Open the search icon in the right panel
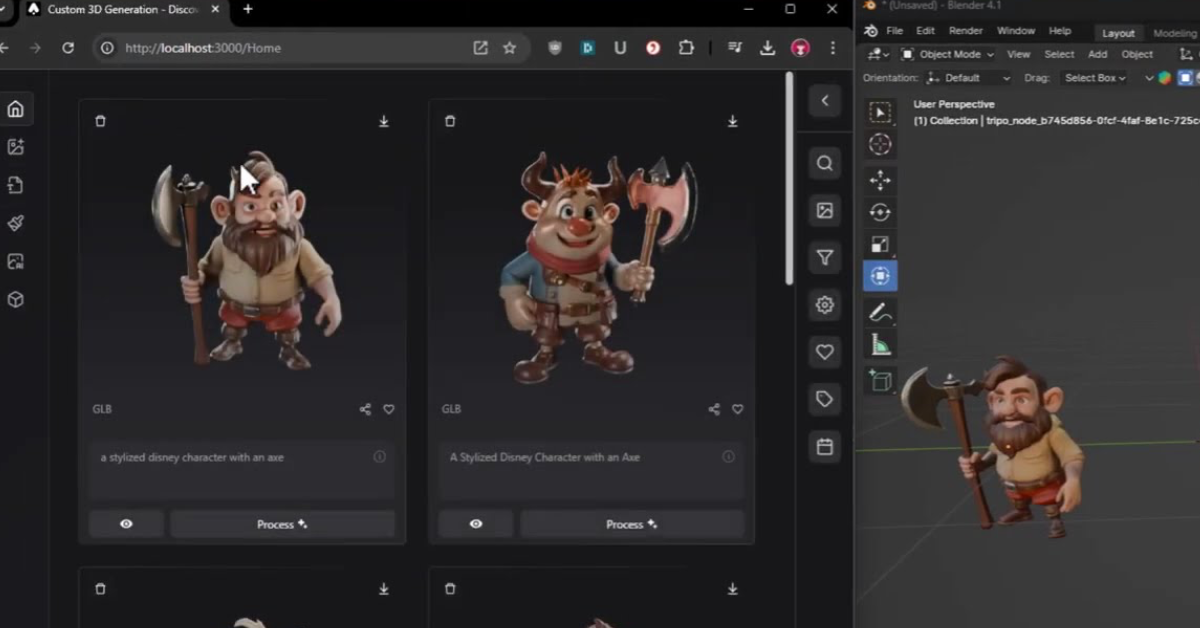1200x628 pixels. [x=824, y=162]
